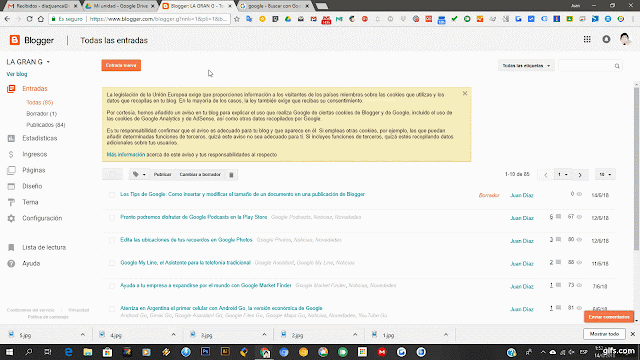Close the downloads bar
This screenshot has width=640, height=360.
pyautogui.click(x=633, y=334)
